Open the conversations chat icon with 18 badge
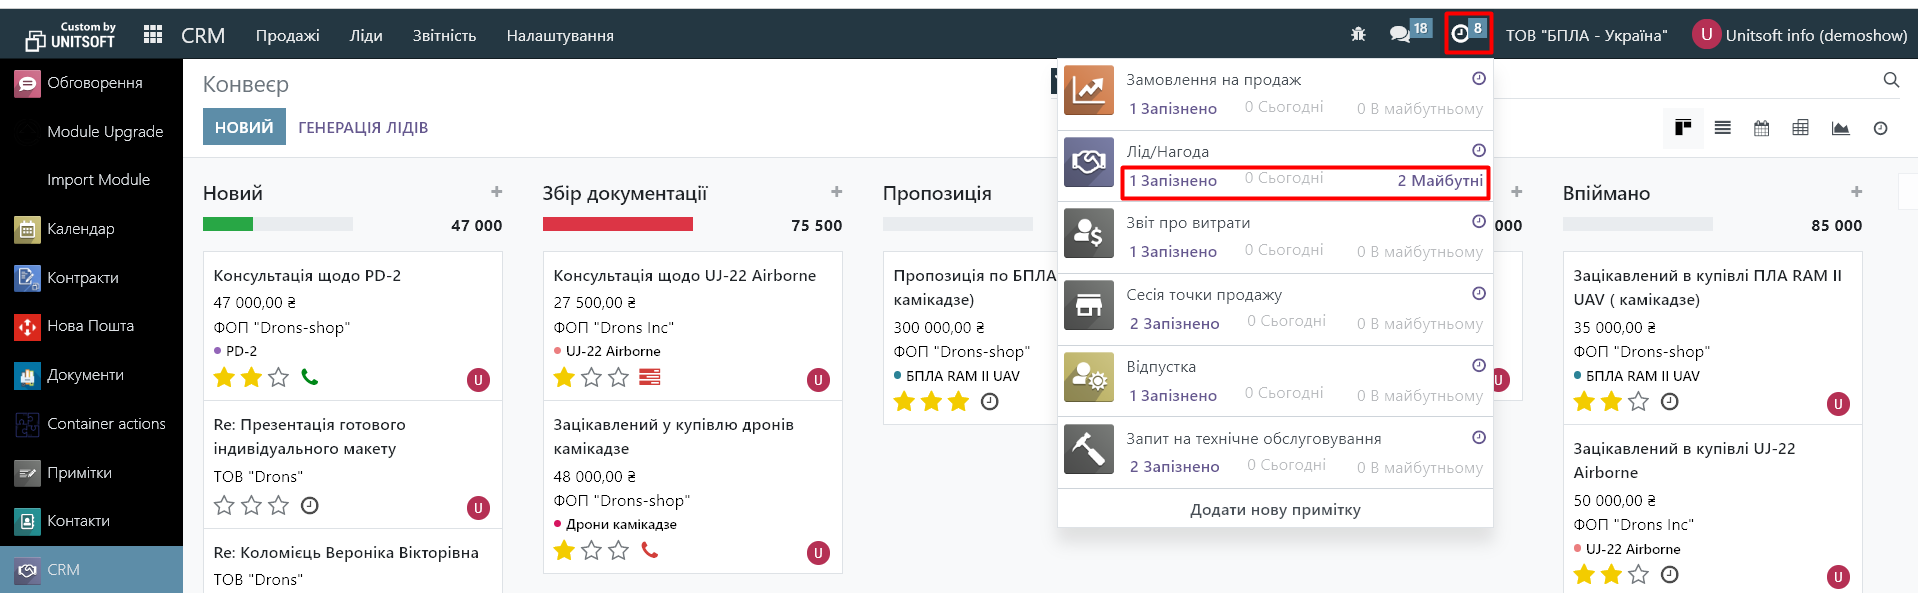This screenshot has height=593, width=1918. tap(1400, 35)
